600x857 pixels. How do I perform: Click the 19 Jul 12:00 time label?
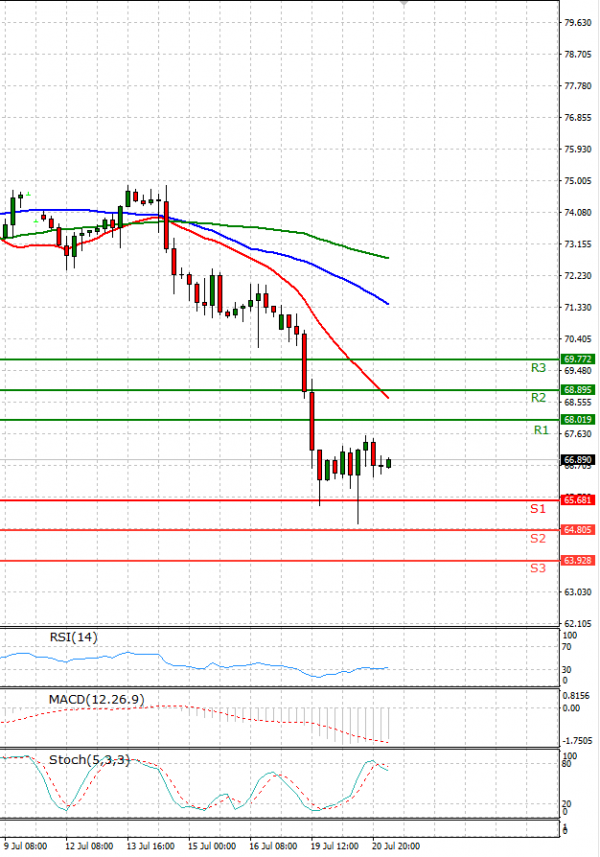coord(334,846)
